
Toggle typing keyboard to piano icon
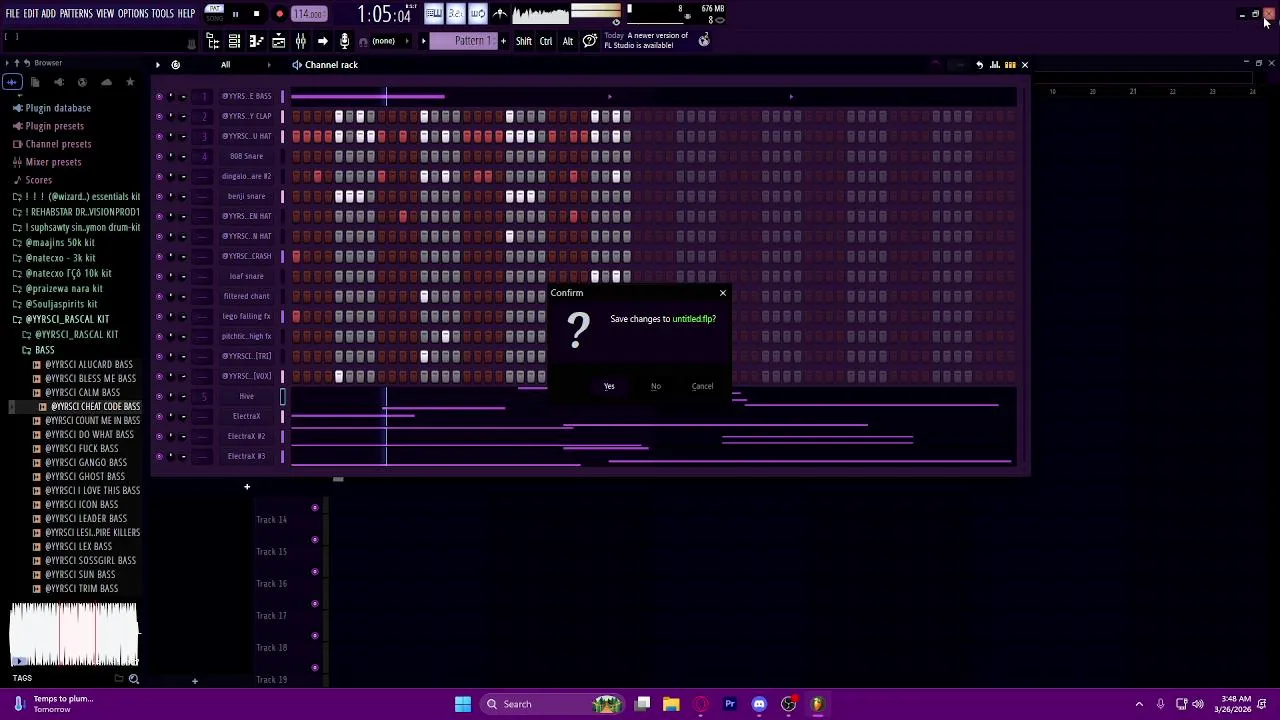(x=433, y=13)
